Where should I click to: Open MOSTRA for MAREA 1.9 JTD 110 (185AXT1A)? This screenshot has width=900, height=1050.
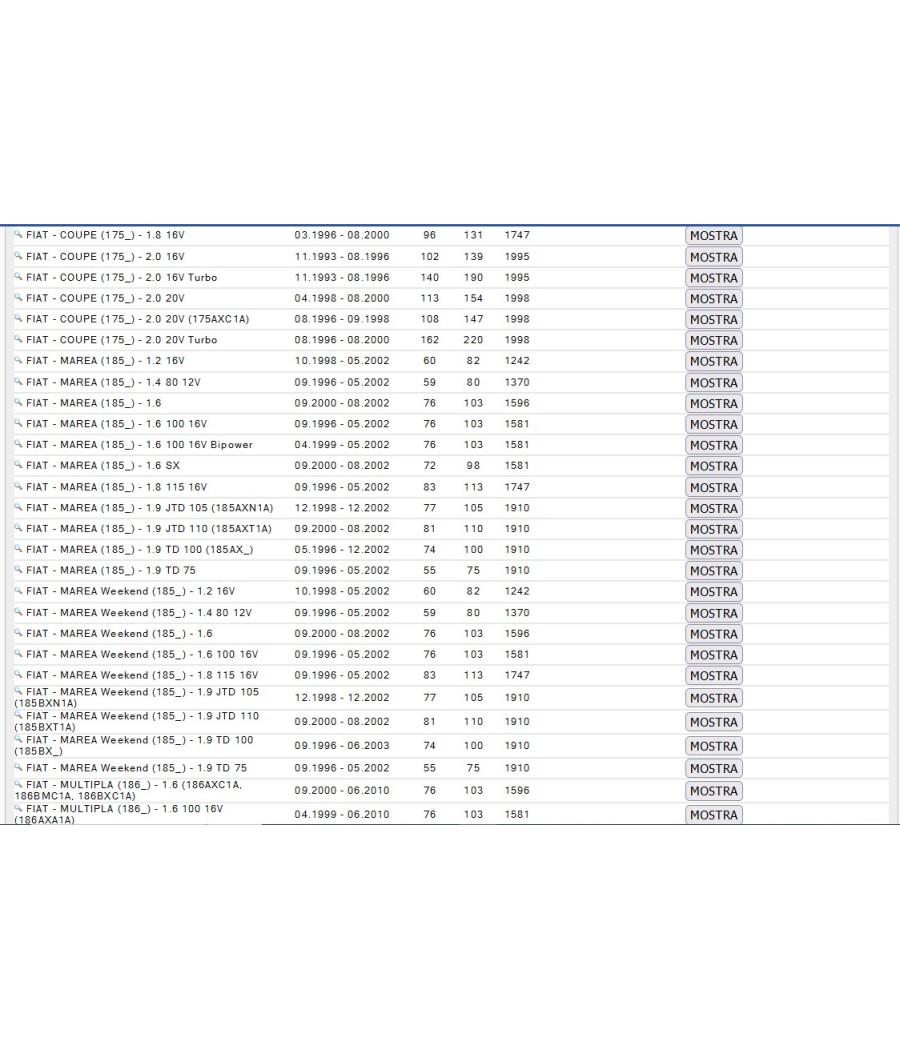click(x=714, y=529)
